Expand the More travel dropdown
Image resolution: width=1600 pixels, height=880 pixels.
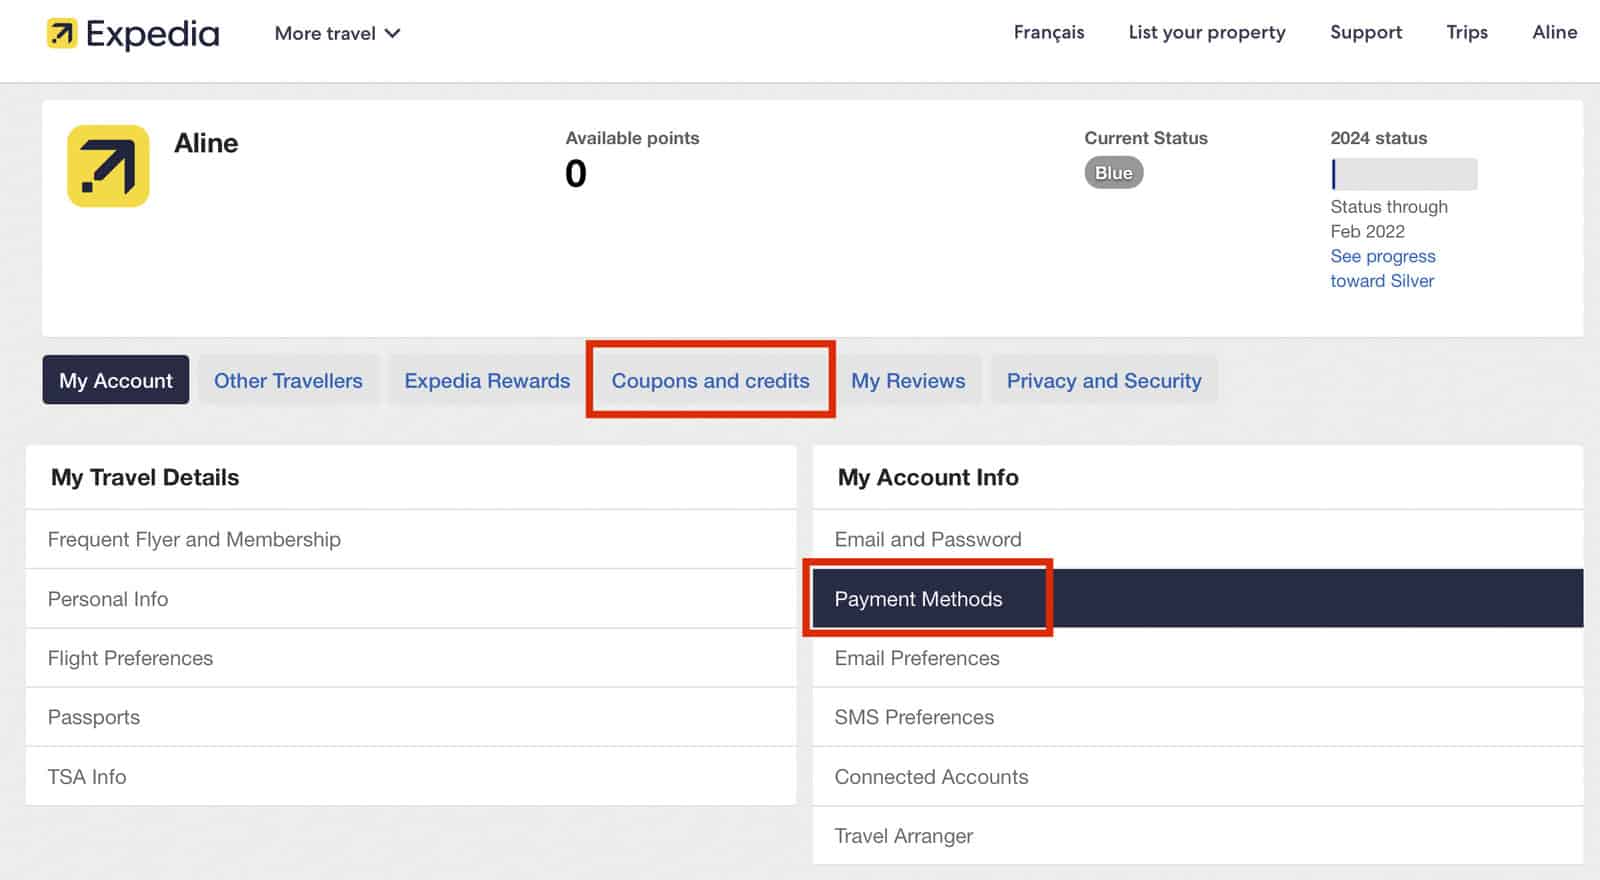pos(337,33)
